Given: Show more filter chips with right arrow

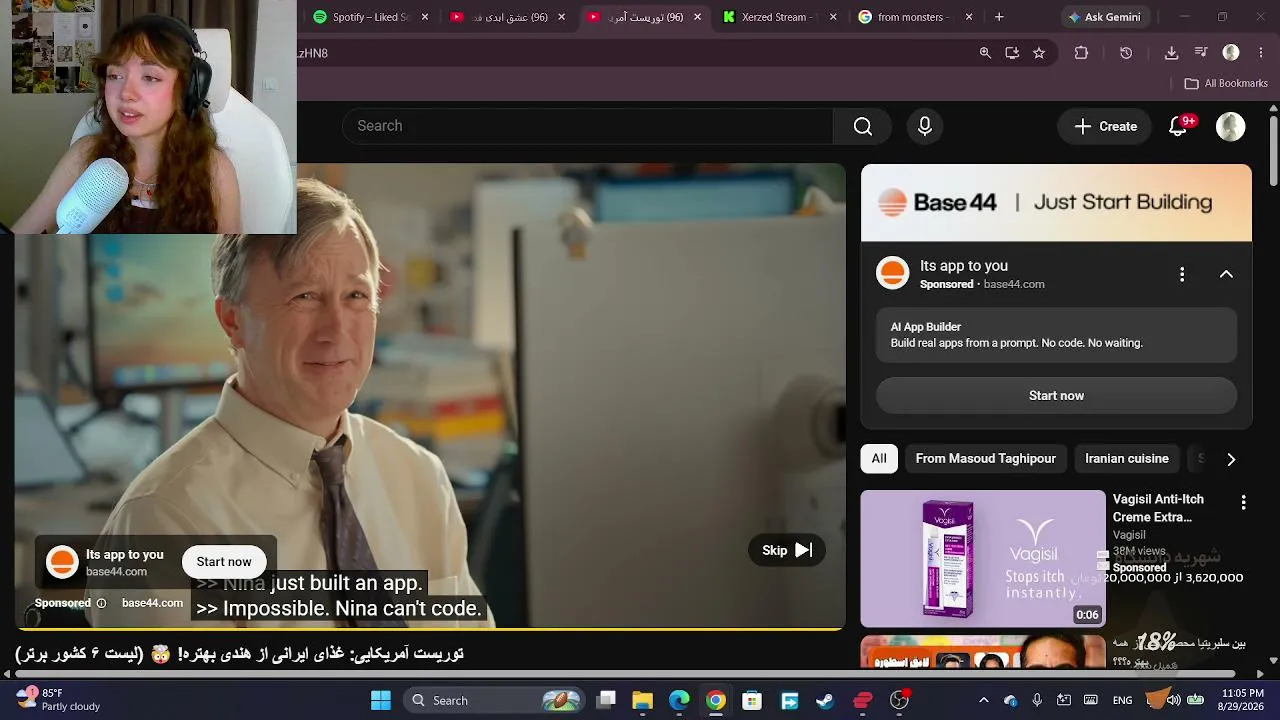Looking at the screenshot, I should 1231,459.
